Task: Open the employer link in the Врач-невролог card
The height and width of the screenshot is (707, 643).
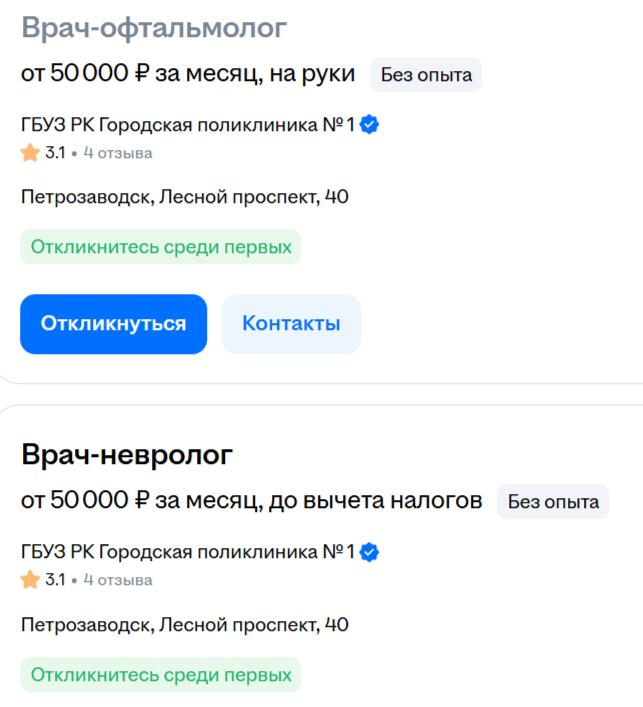Action: coord(187,552)
